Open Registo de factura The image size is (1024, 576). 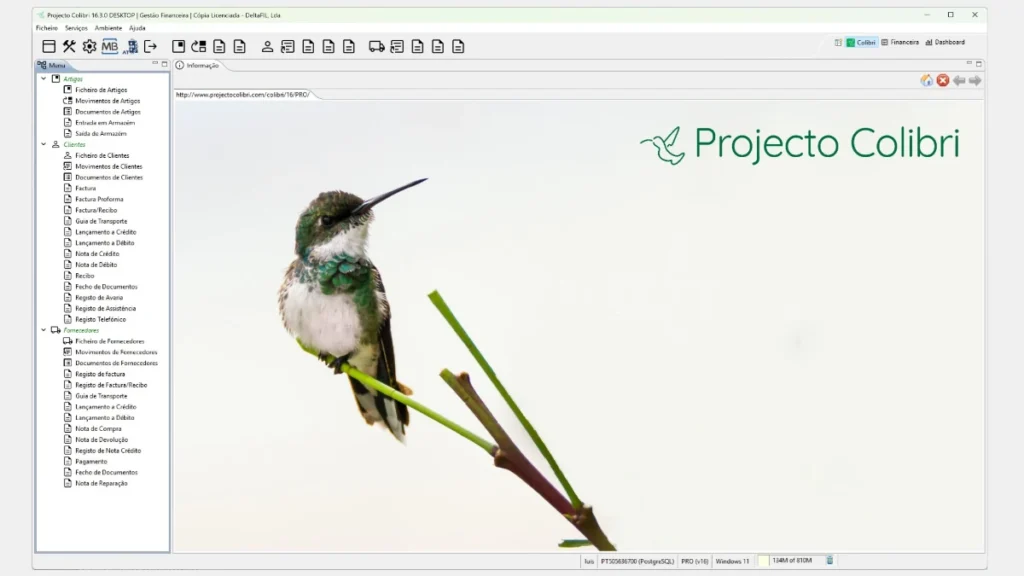pos(100,374)
